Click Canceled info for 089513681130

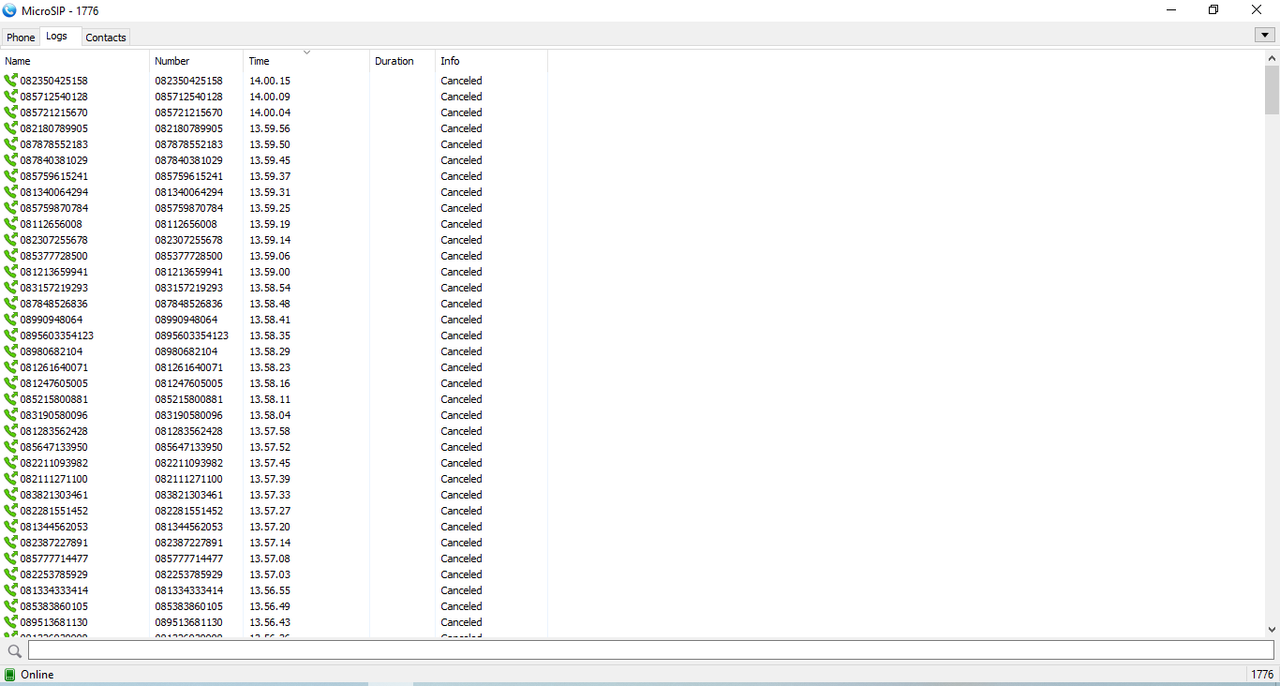[461, 623]
